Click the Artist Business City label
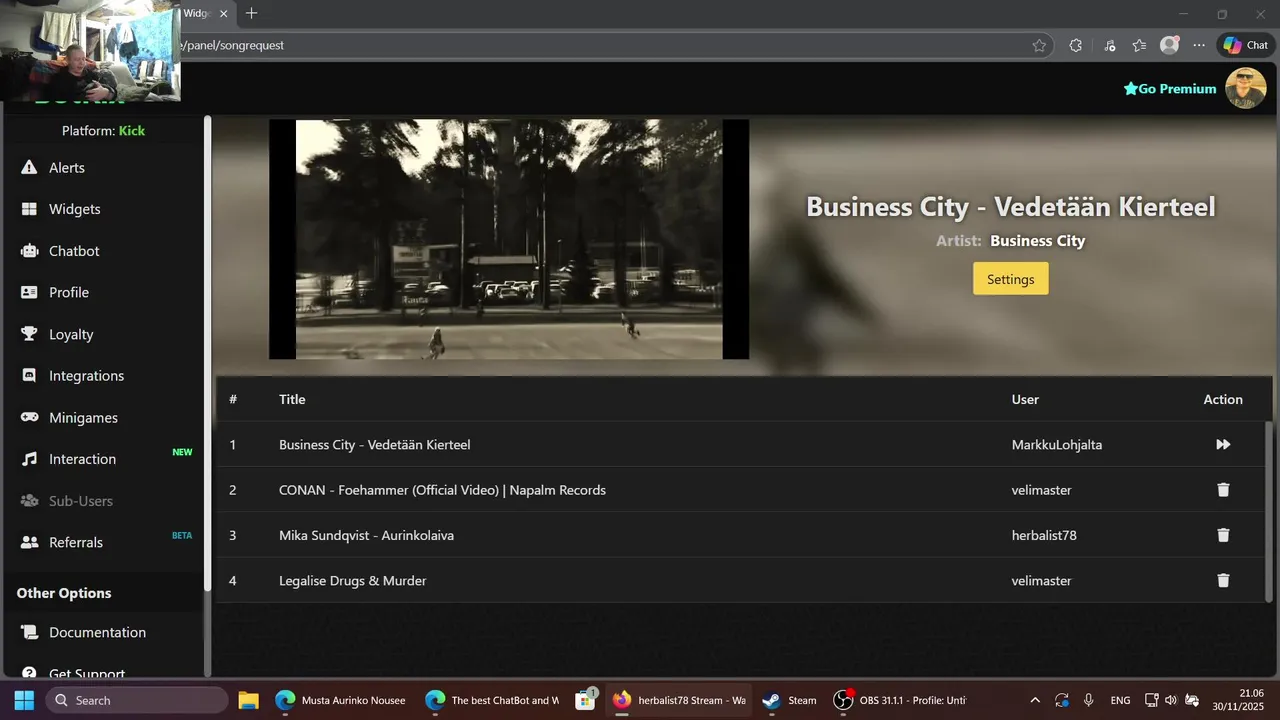The image size is (1280, 720). (1010, 241)
